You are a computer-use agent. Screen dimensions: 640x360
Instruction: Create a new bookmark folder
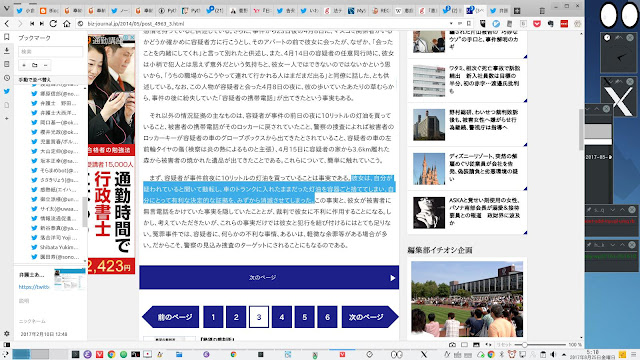(35, 65)
